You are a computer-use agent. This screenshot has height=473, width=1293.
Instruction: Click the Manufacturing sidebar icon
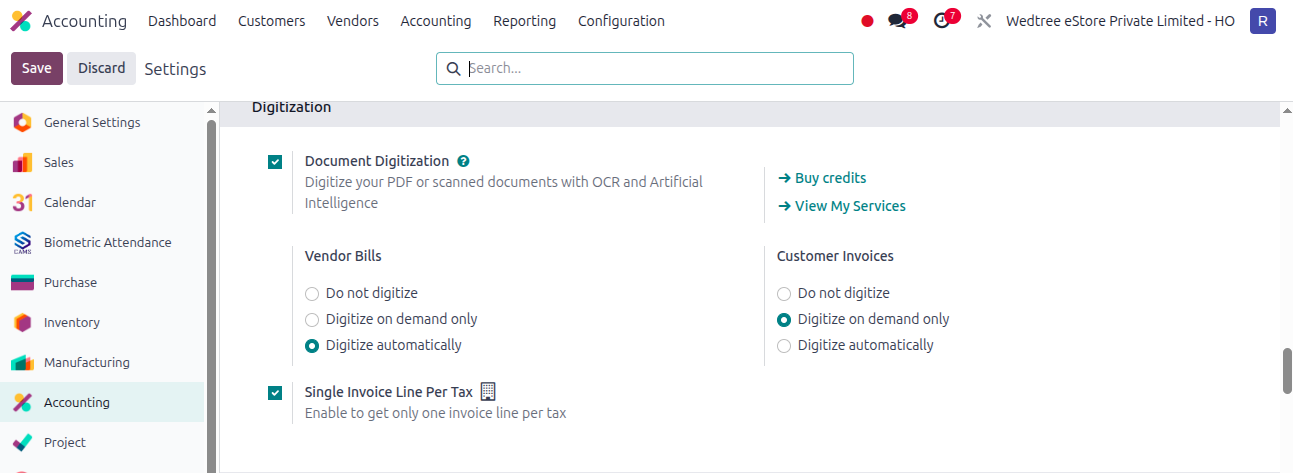(x=22, y=362)
